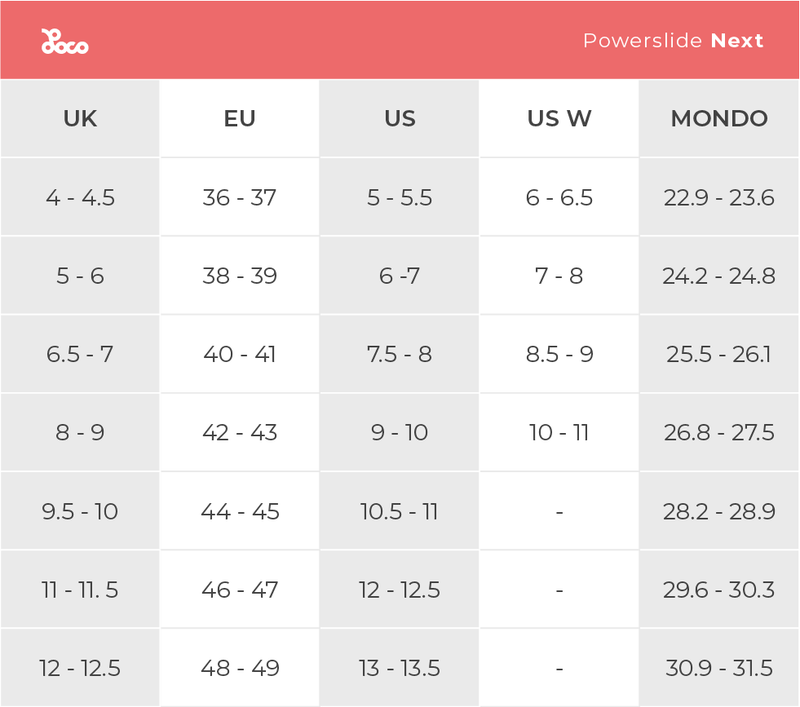The height and width of the screenshot is (707, 800).
Task: Click the EU 46 - 47 cell
Action: click(x=239, y=590)
